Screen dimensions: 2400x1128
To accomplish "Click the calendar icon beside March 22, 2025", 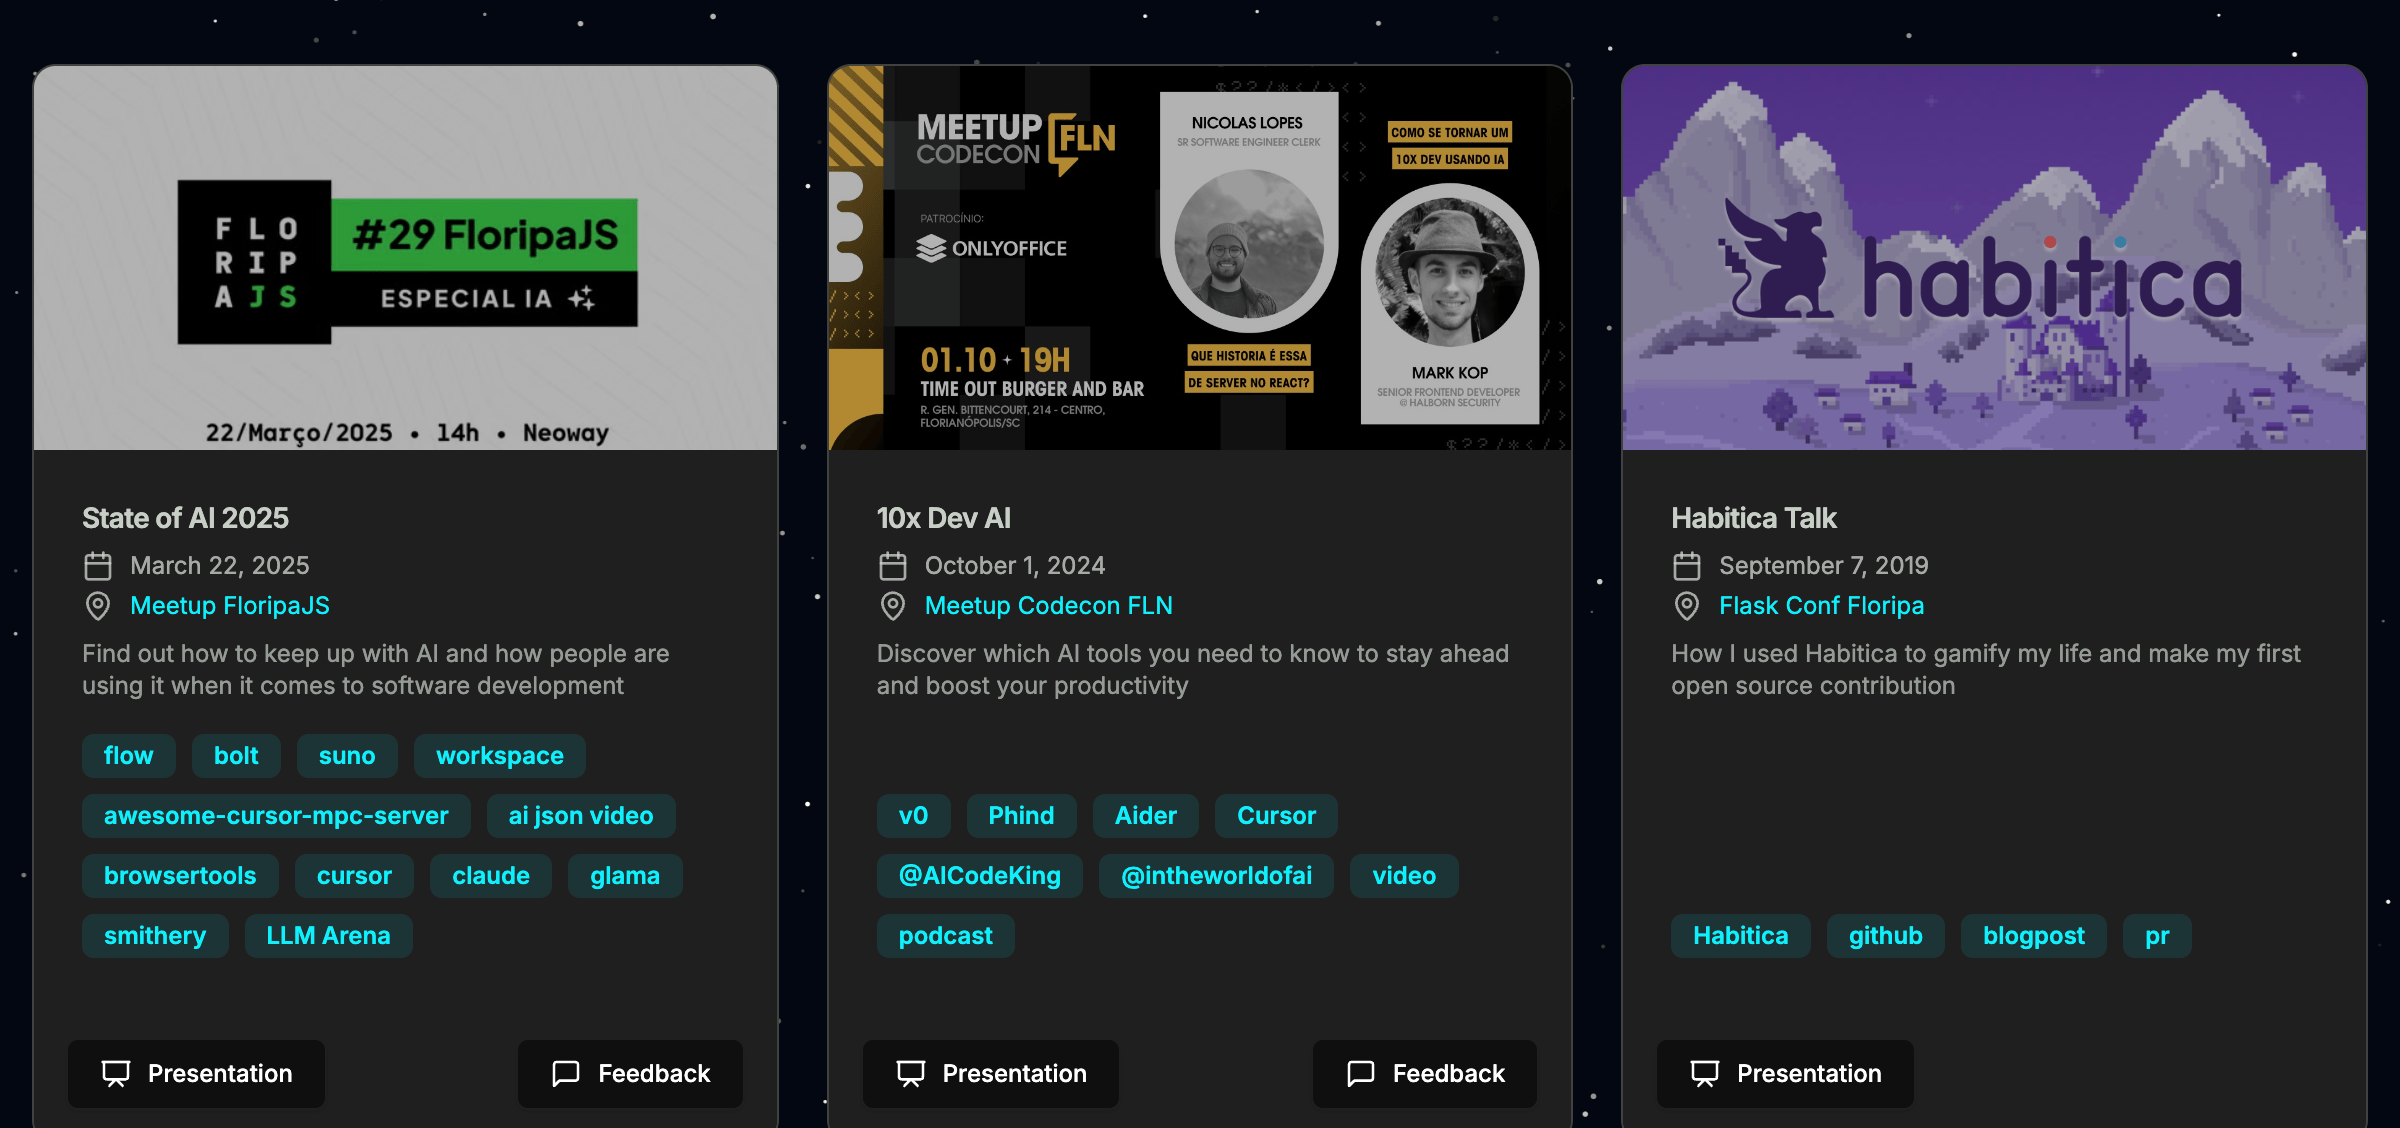I will [97, 566].
